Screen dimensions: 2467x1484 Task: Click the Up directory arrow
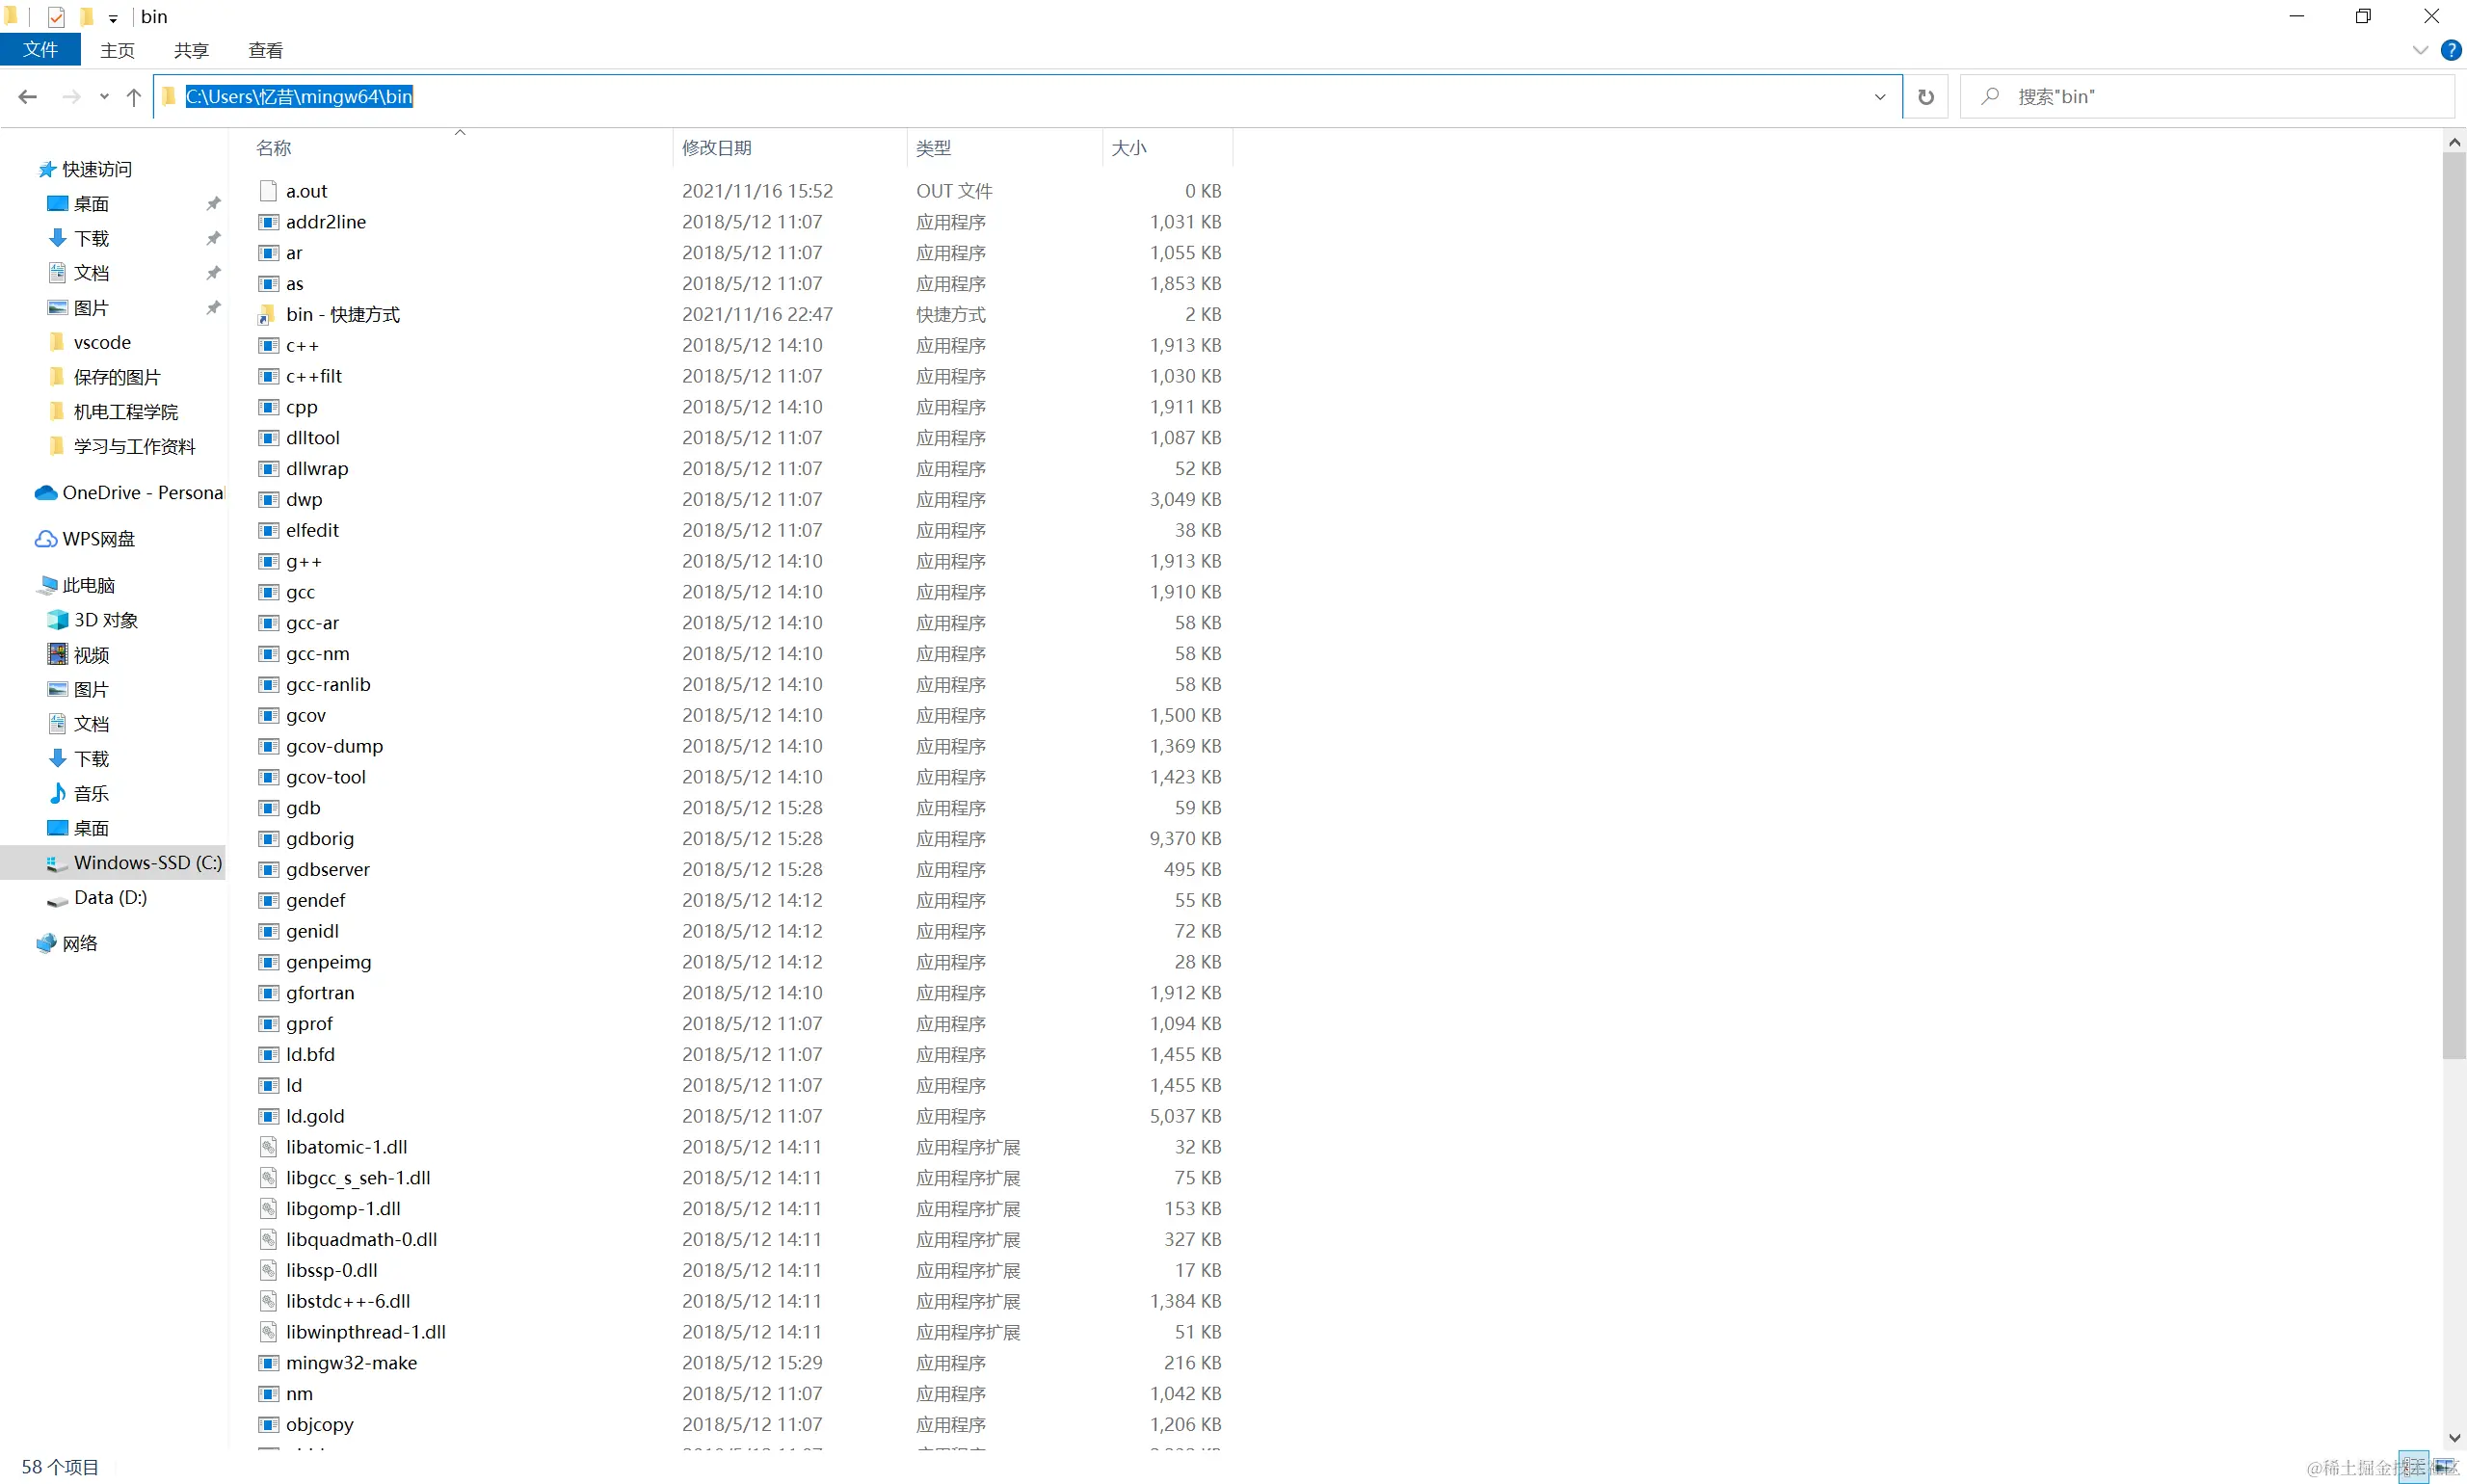(134, 96)
